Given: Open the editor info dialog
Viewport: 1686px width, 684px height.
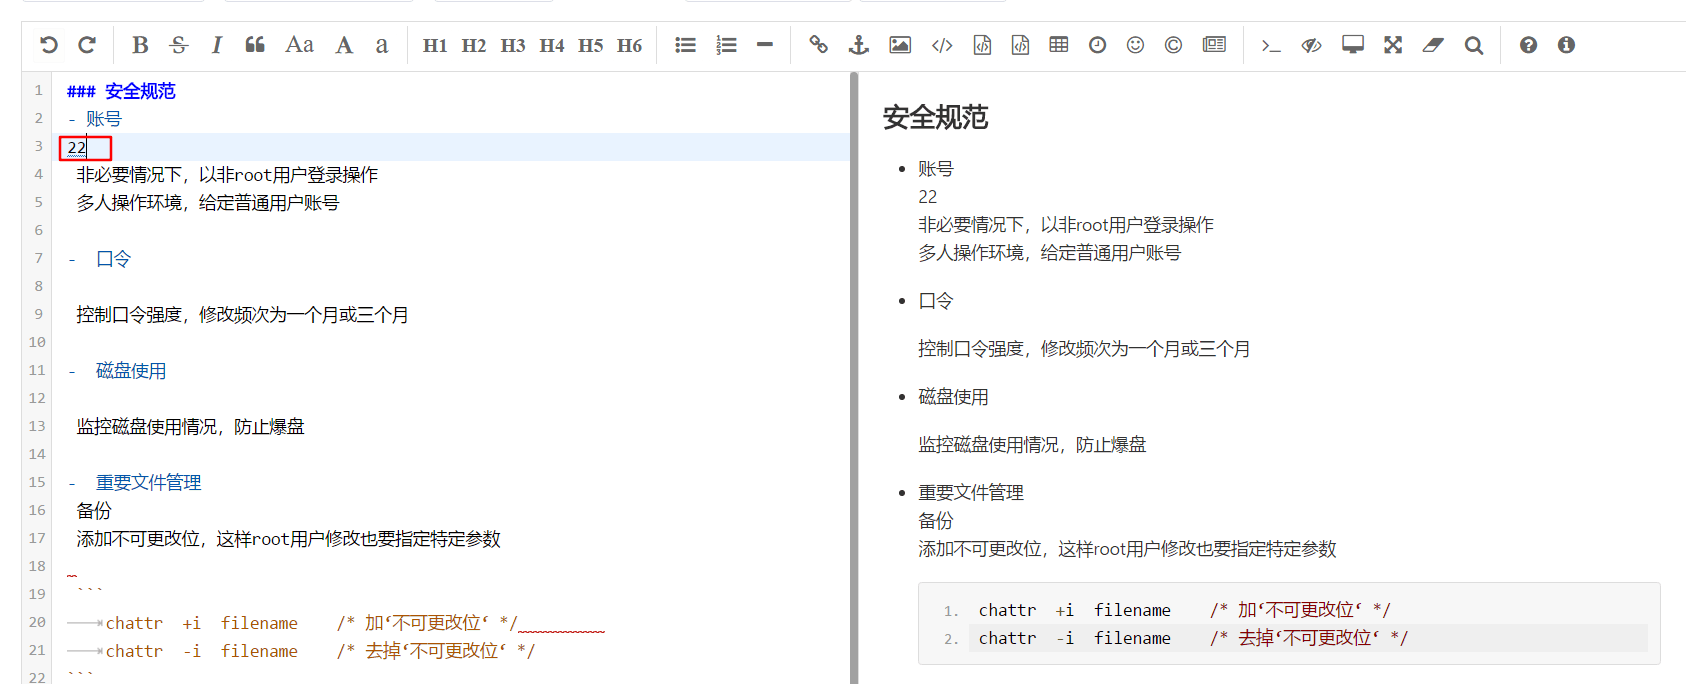Looking at the screenshot, I should [x=1566, y=45].
